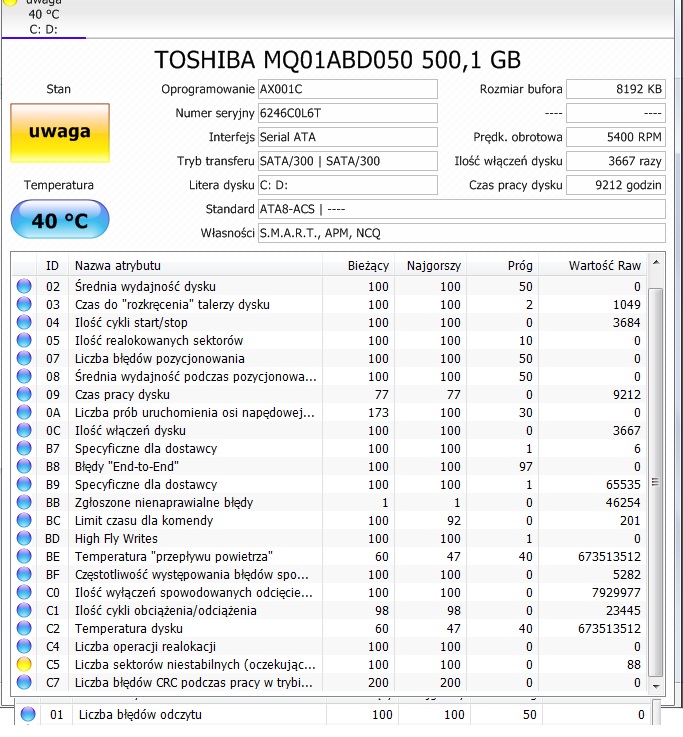This screenshot has height=737, width=683.
Task: Click the blue status icon for attribute B9
Action: (24, 485)
